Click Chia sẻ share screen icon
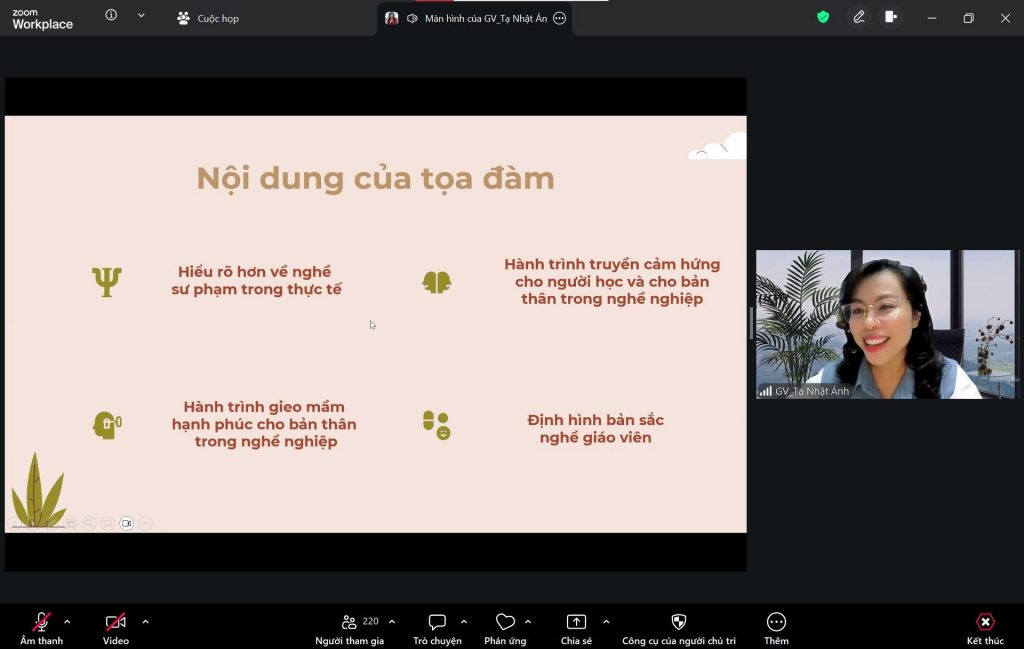 (576, 623)
